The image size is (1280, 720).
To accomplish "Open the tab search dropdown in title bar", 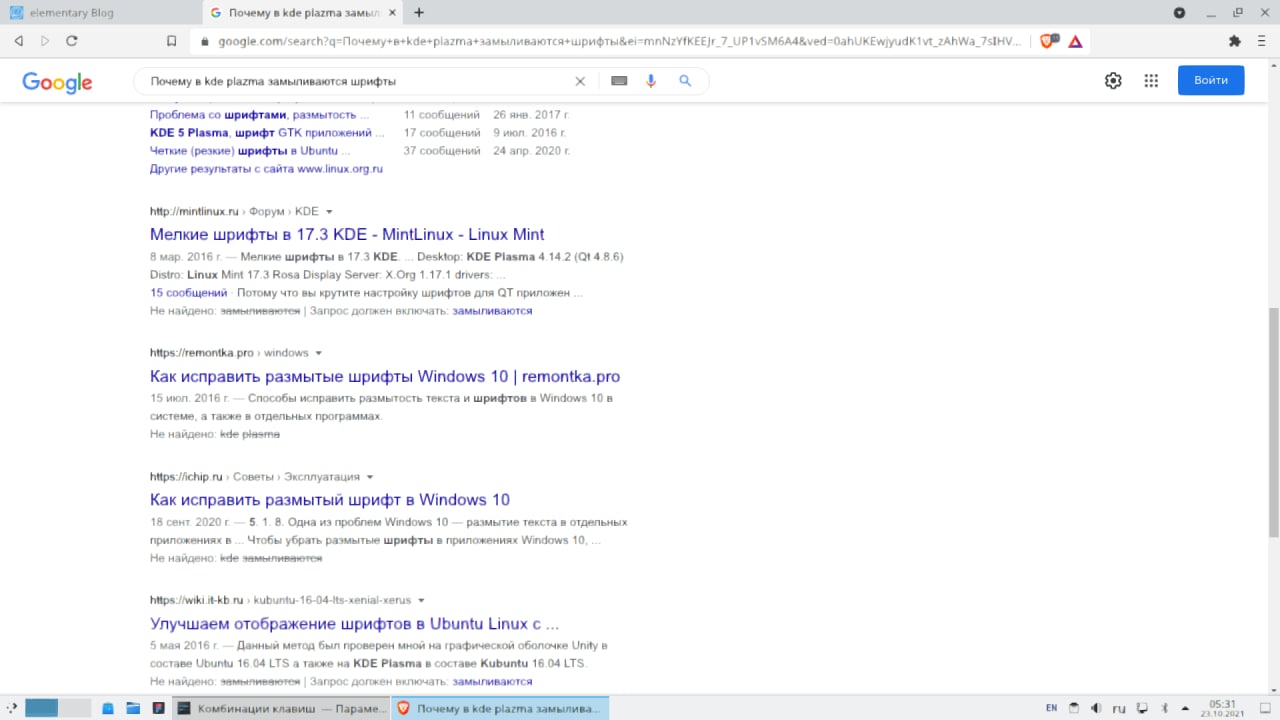I will tap(1179, 13).
